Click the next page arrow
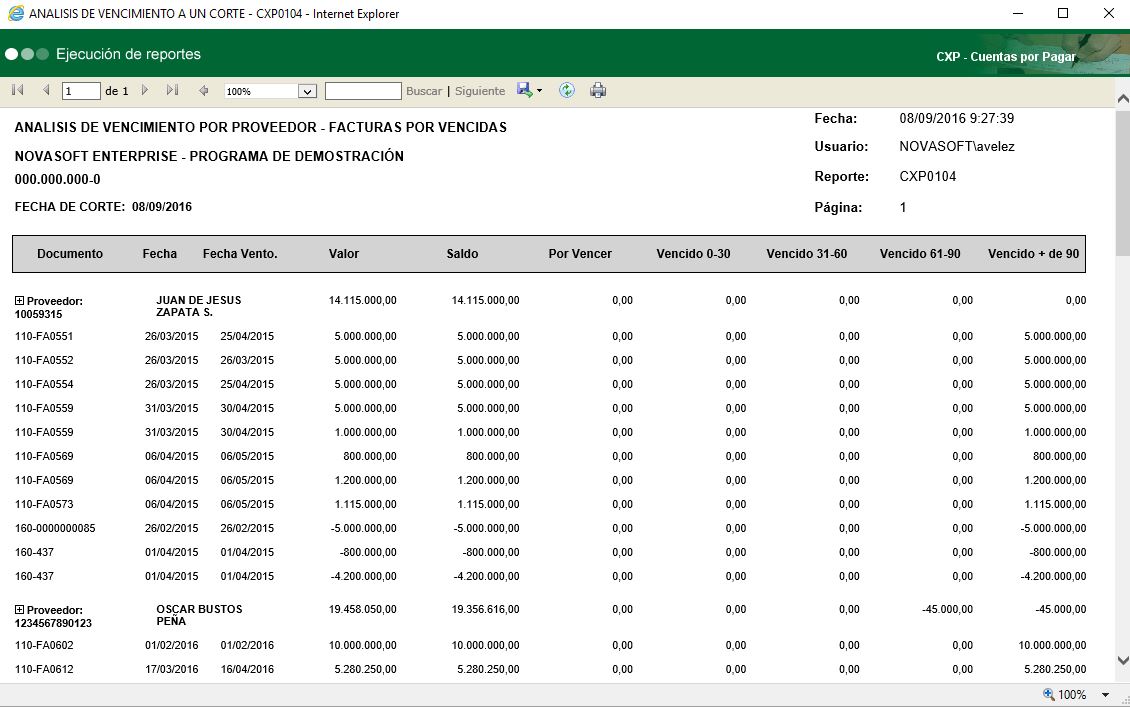 [145, 91]
